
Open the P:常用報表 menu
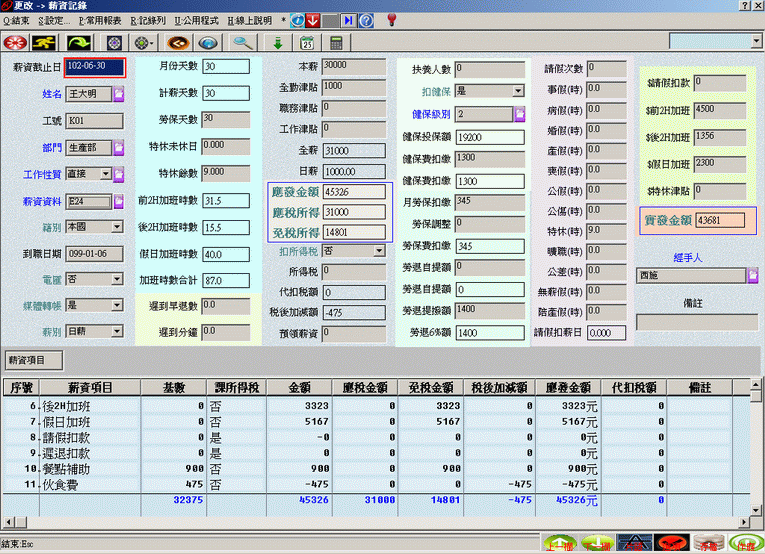100,20
